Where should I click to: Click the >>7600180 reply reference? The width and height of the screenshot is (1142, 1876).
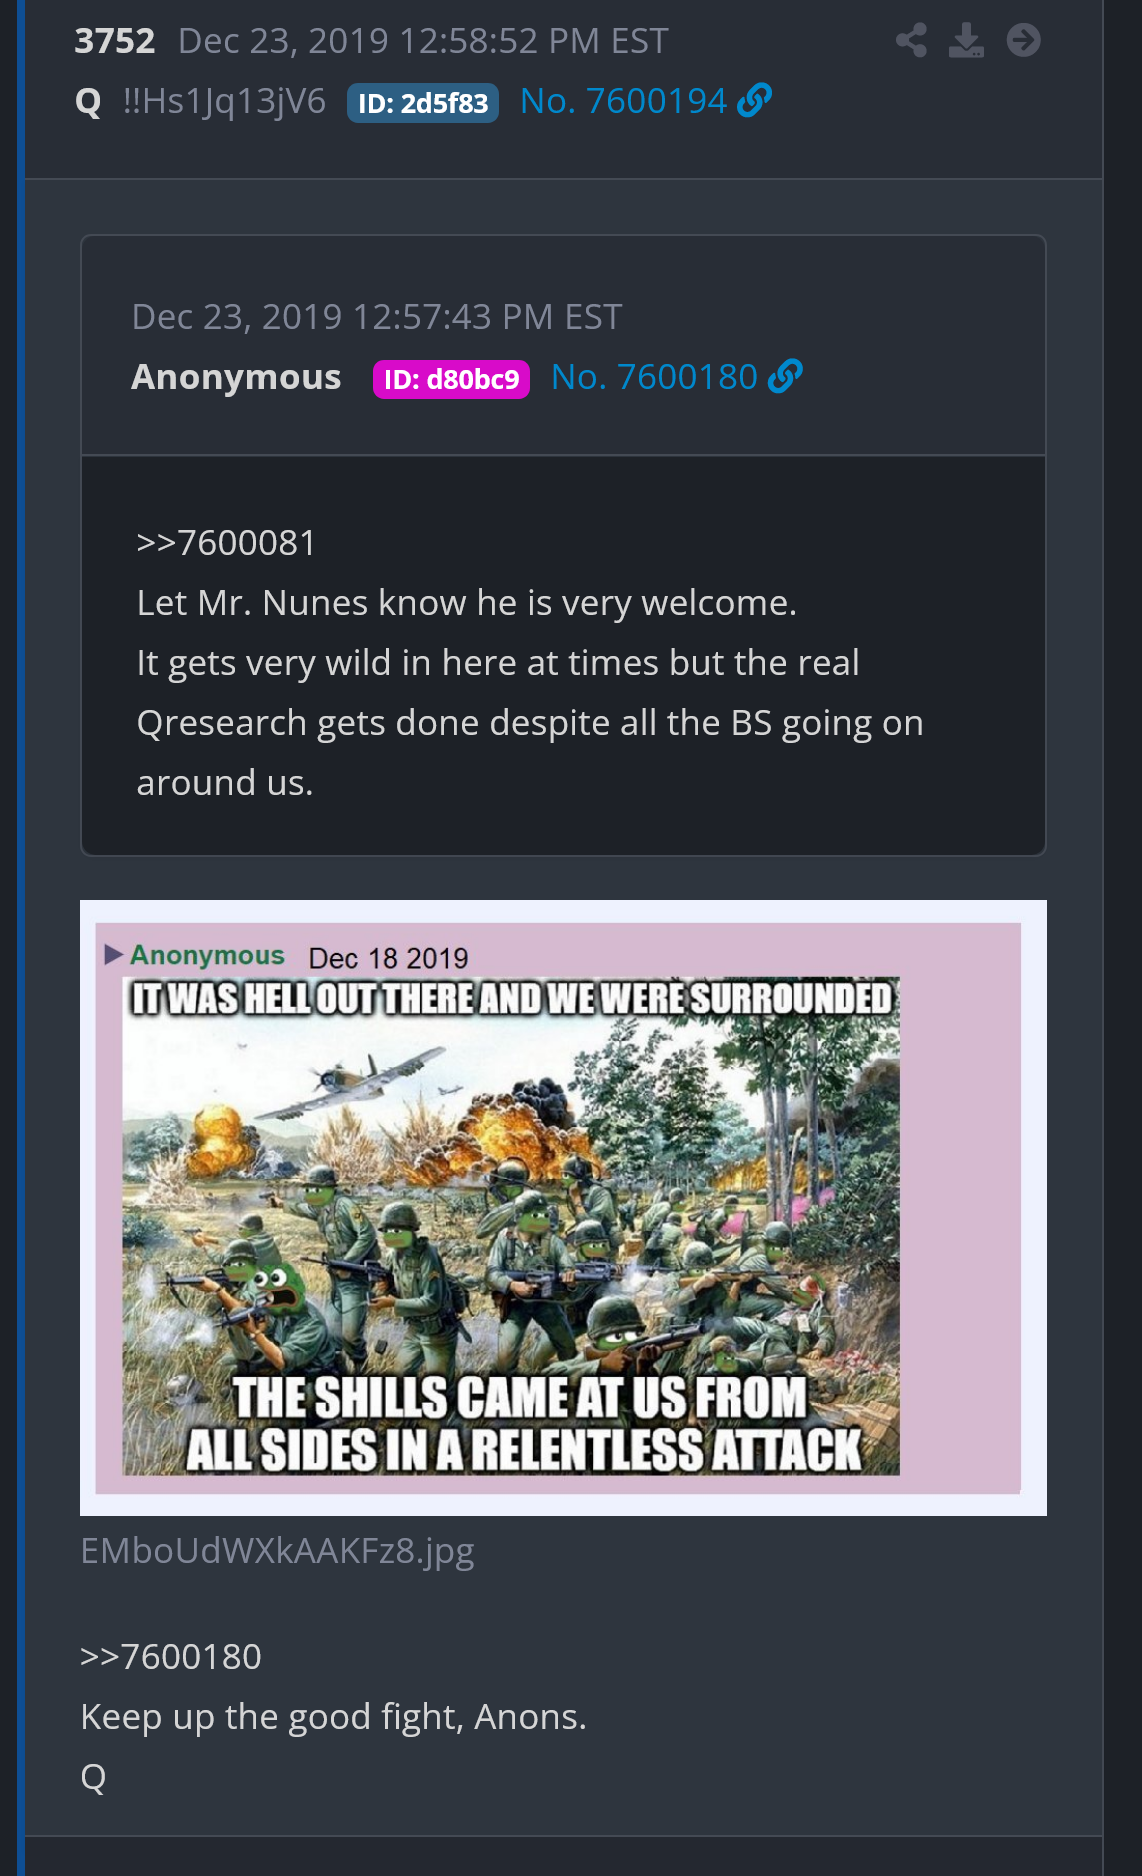171,1657
